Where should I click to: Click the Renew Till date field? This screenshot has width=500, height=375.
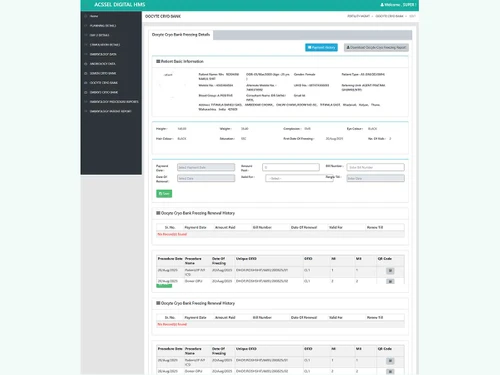point(375,178)
